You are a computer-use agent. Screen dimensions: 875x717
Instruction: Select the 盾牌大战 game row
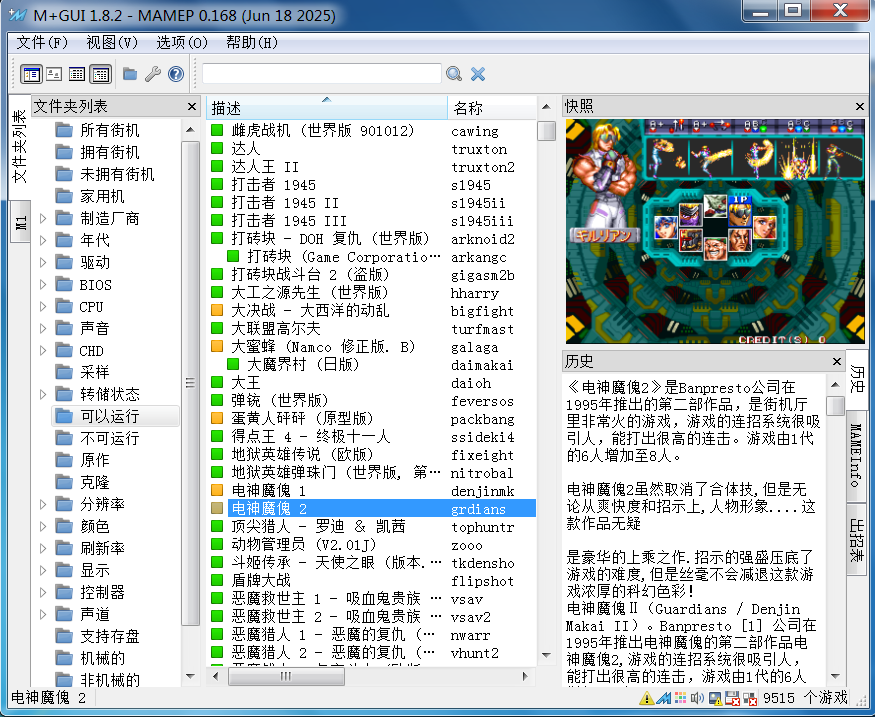[371, 581]
